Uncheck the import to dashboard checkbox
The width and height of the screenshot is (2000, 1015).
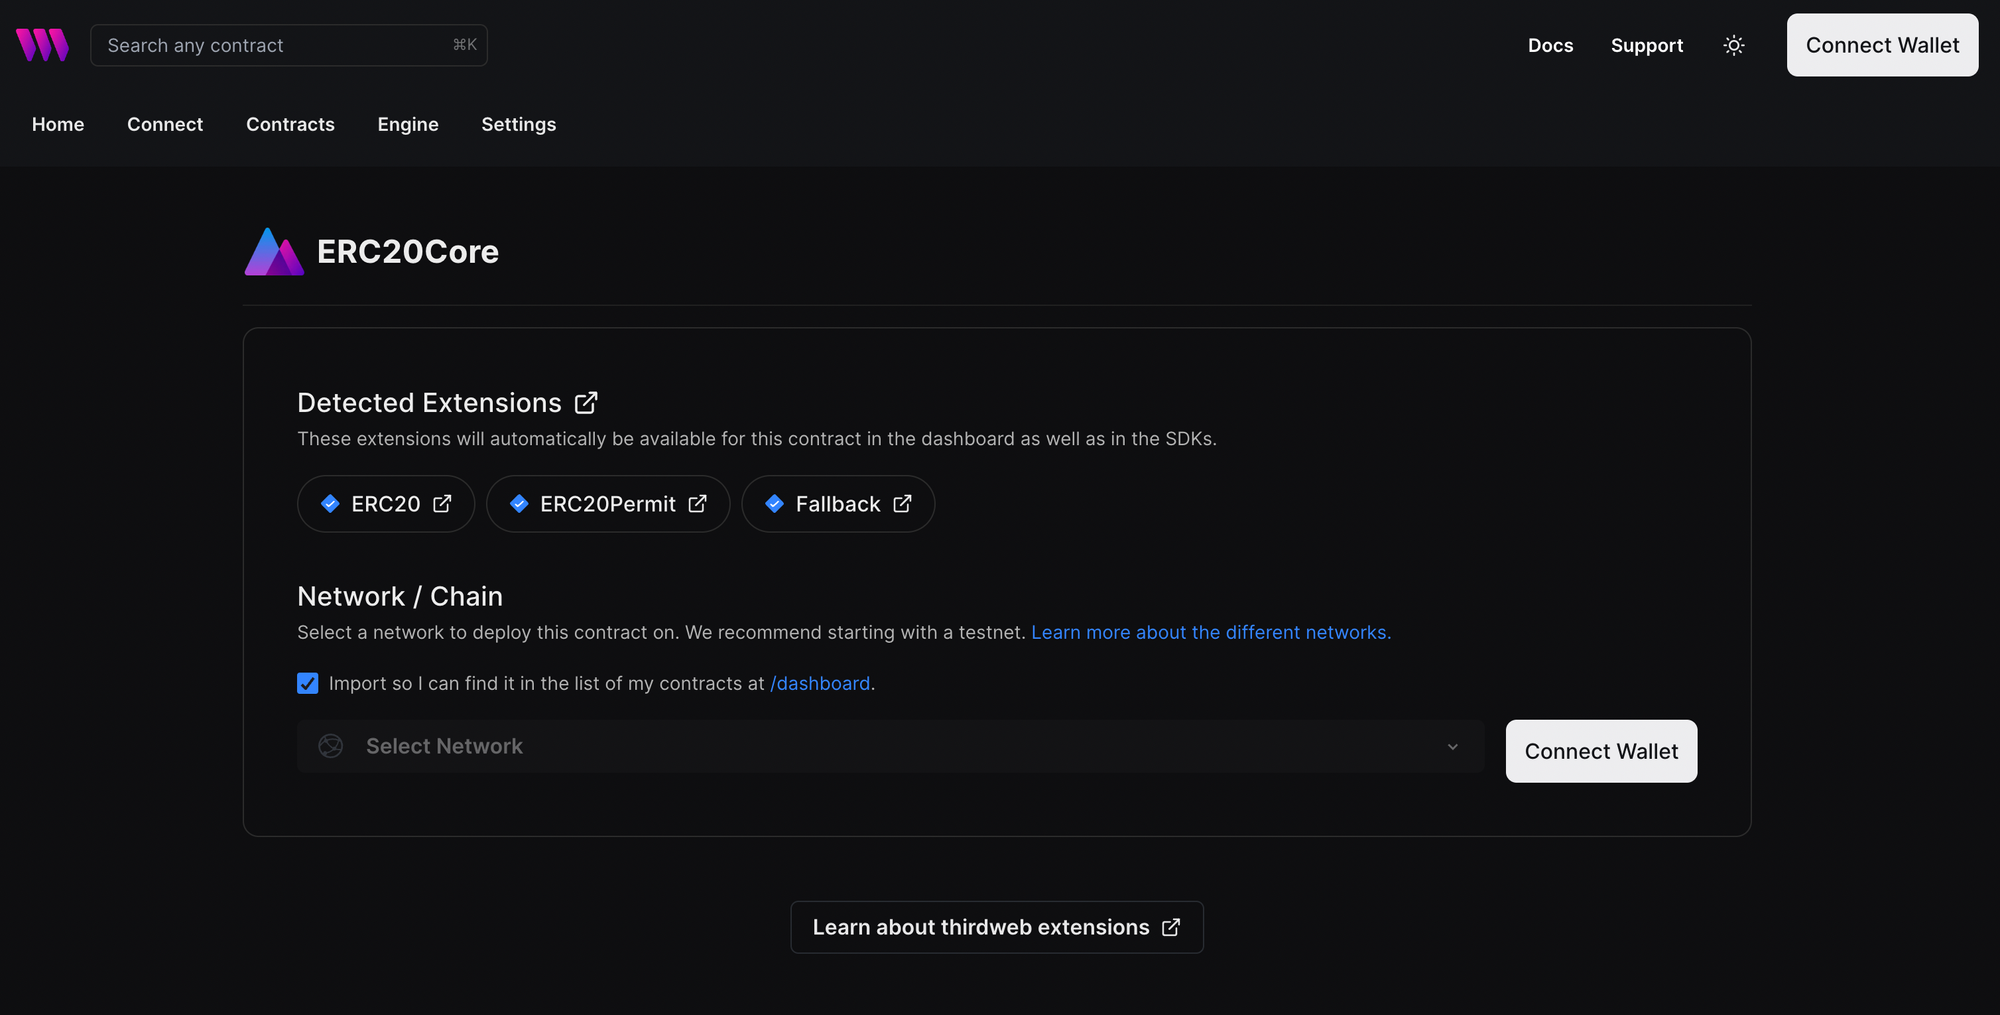coord(307,683)
